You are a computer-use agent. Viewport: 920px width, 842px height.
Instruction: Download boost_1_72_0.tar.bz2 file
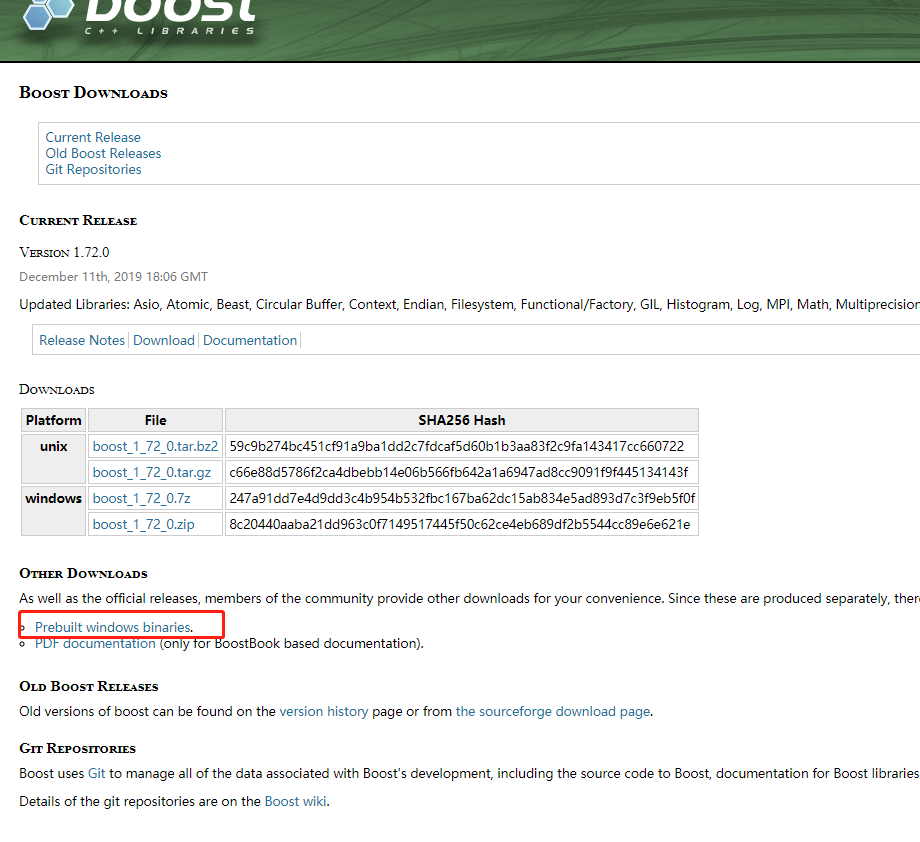(x=155, y=447)
